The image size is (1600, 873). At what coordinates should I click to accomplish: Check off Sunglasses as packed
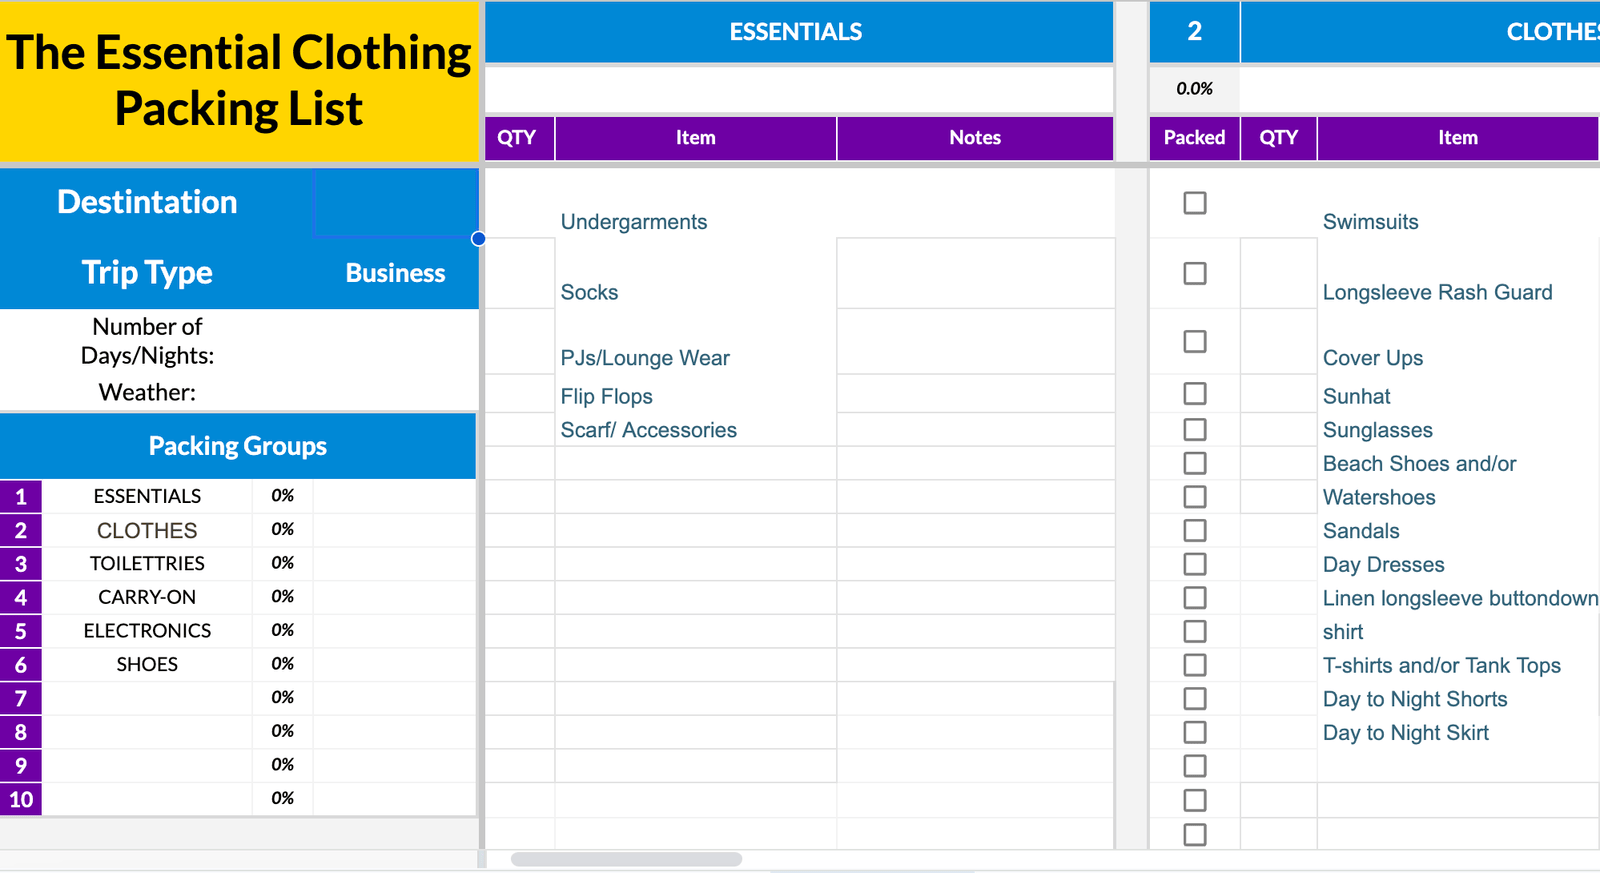[x=1194, y=429]
